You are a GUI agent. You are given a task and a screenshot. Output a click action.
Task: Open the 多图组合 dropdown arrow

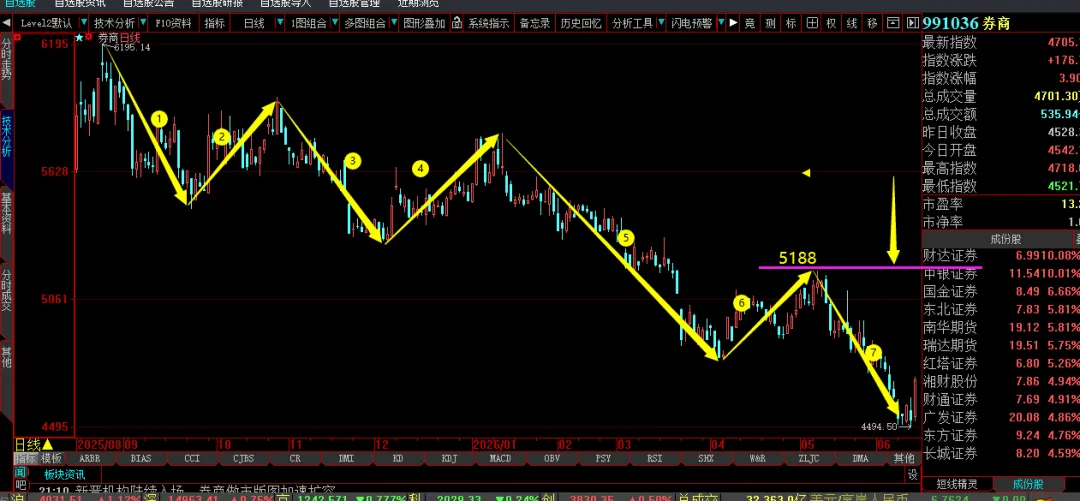[393, 23]
